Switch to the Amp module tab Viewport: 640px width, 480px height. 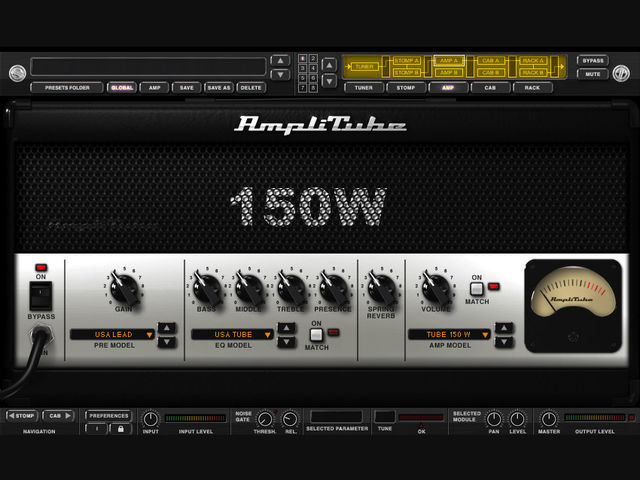click(x=448, y=87)
